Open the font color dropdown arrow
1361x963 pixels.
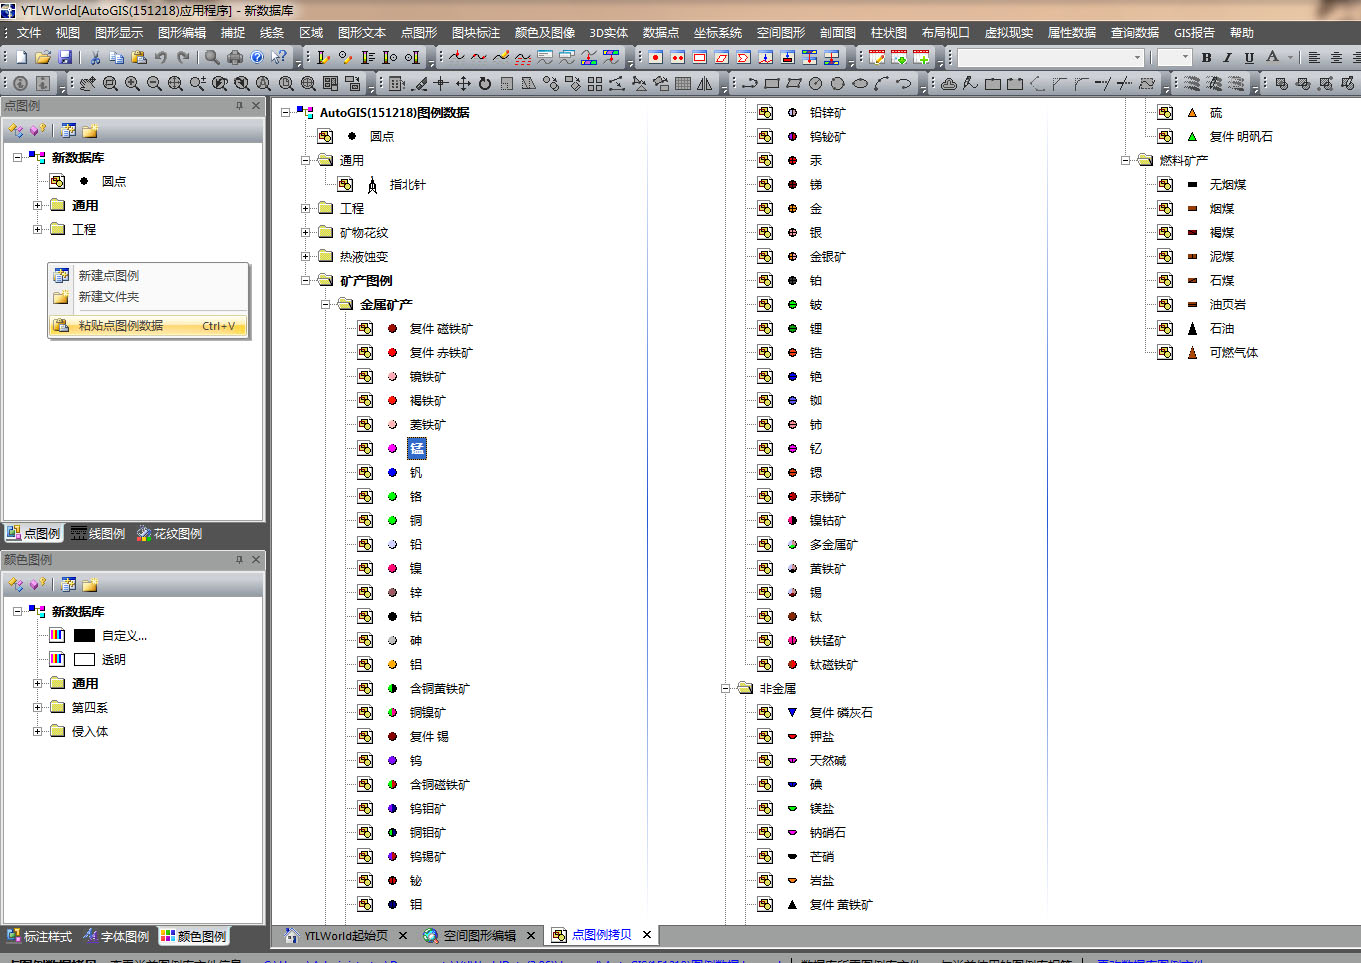pos(1290,58)
